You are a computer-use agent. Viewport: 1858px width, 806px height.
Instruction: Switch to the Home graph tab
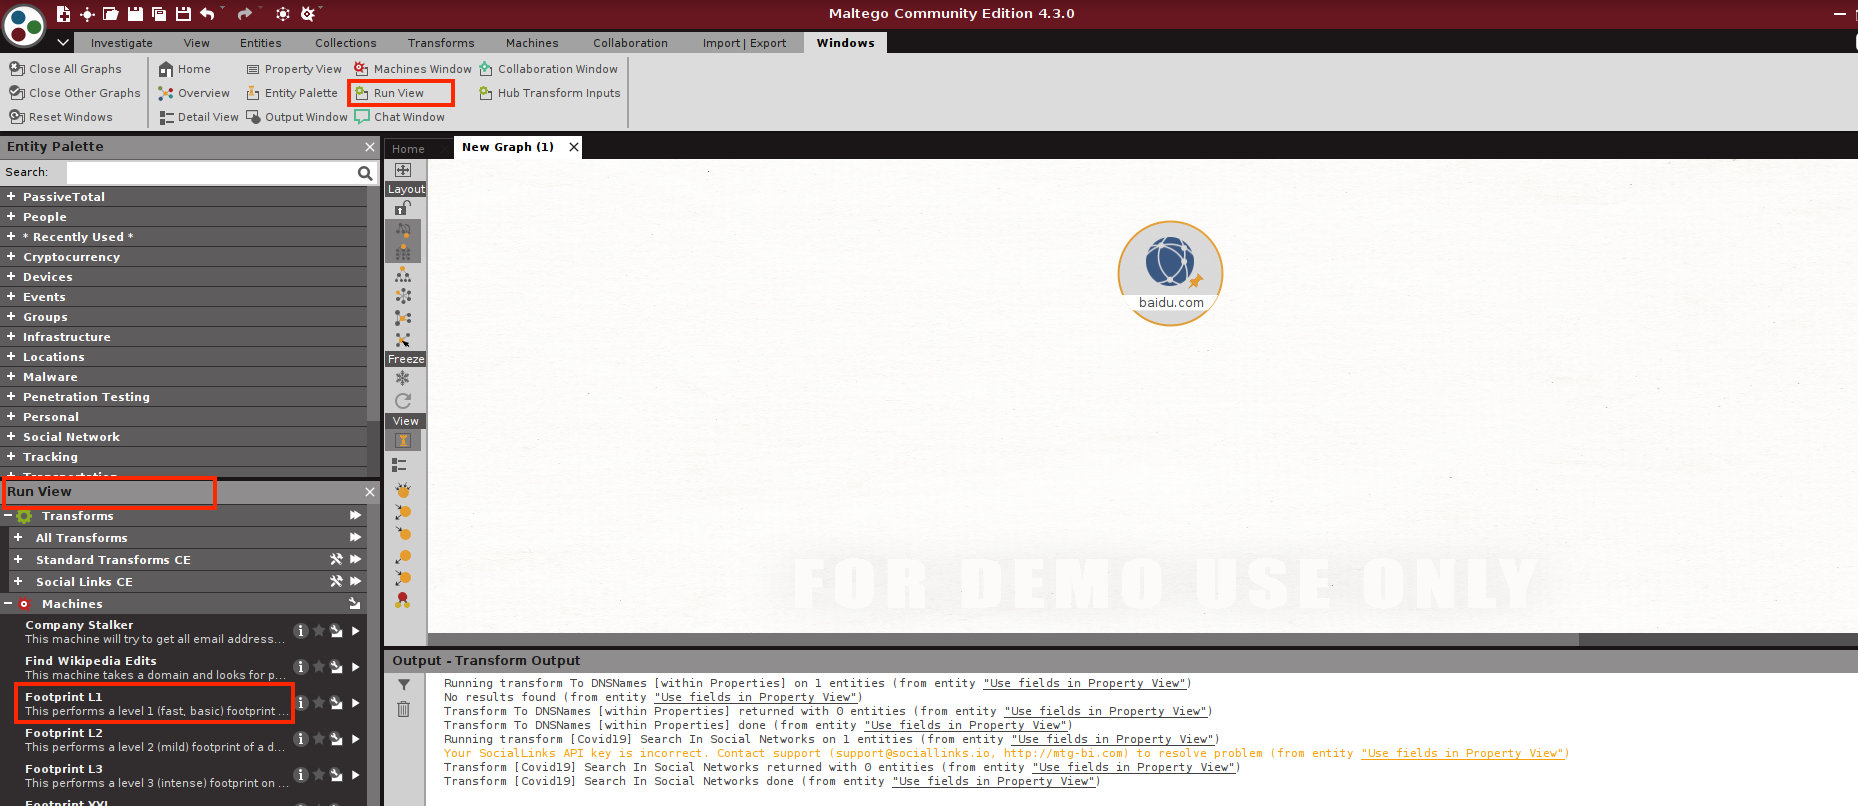(408, 149)
